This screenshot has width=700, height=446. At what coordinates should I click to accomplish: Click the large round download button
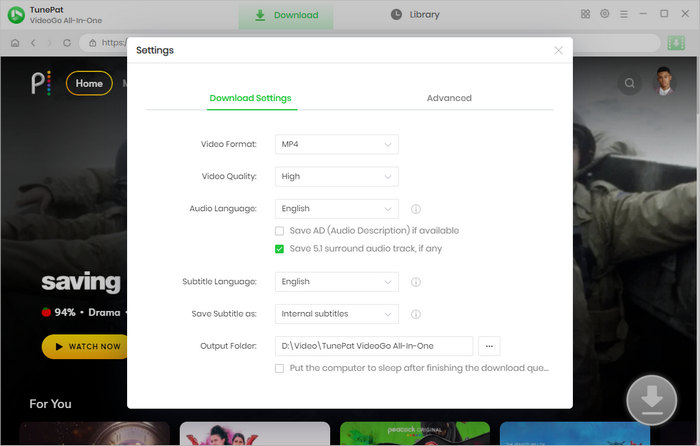coord(652,400)
